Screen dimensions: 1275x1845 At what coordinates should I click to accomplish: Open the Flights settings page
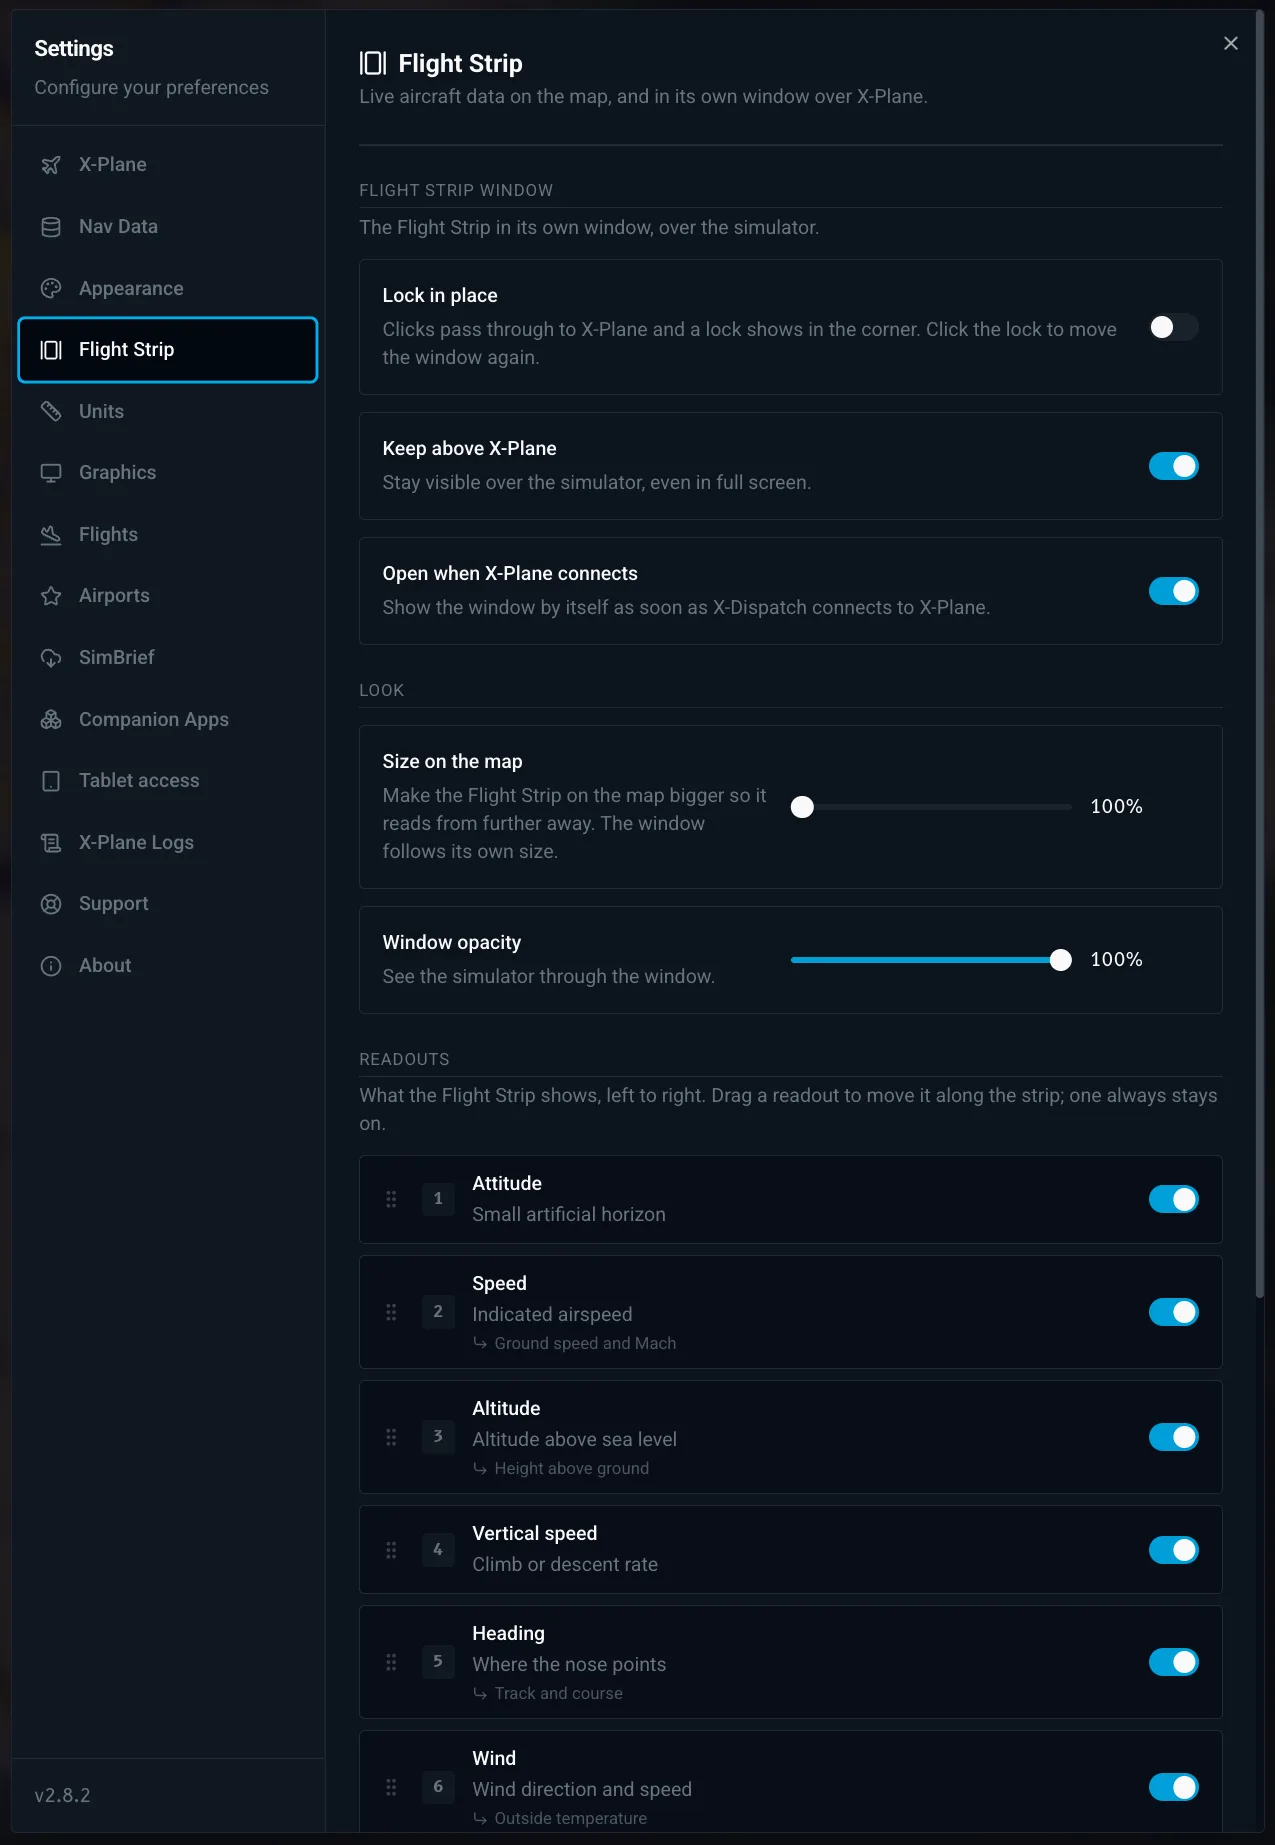tap(168, 535)
